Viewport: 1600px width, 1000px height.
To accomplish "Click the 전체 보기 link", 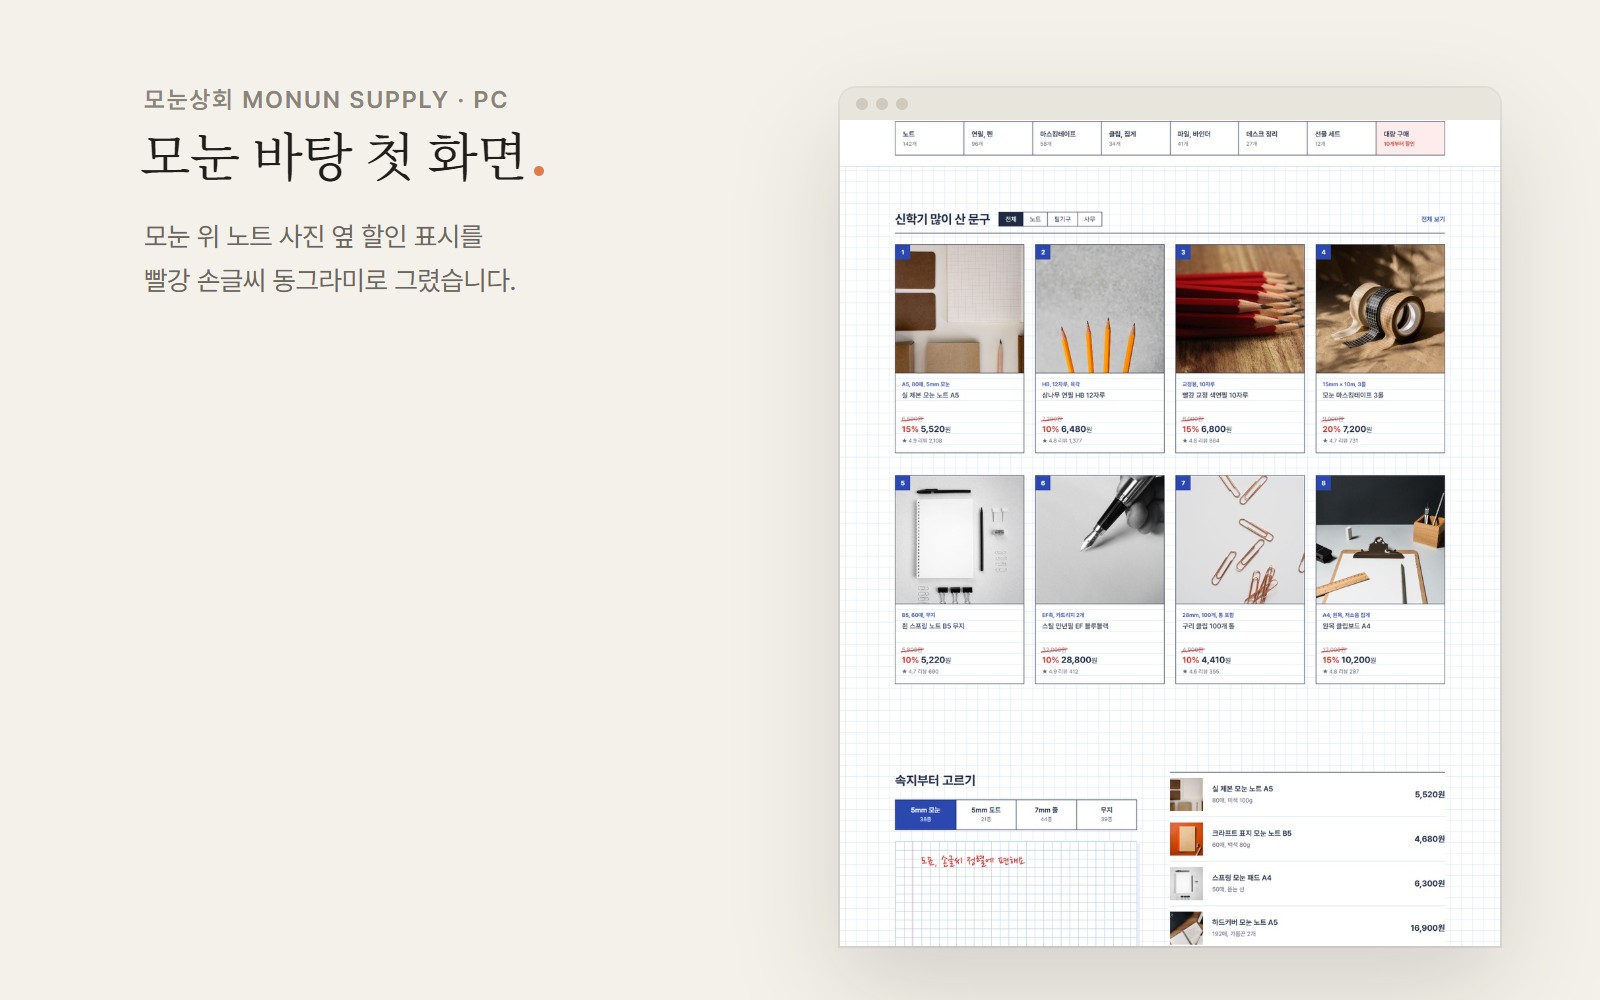I will [1432, 219].
